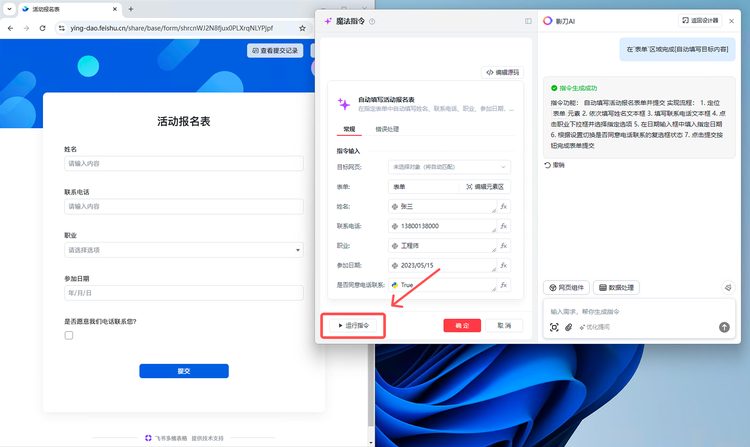Click the user chat message bubble
The width and height of the screenshot is (750, 447).
[x=677, y=49]
